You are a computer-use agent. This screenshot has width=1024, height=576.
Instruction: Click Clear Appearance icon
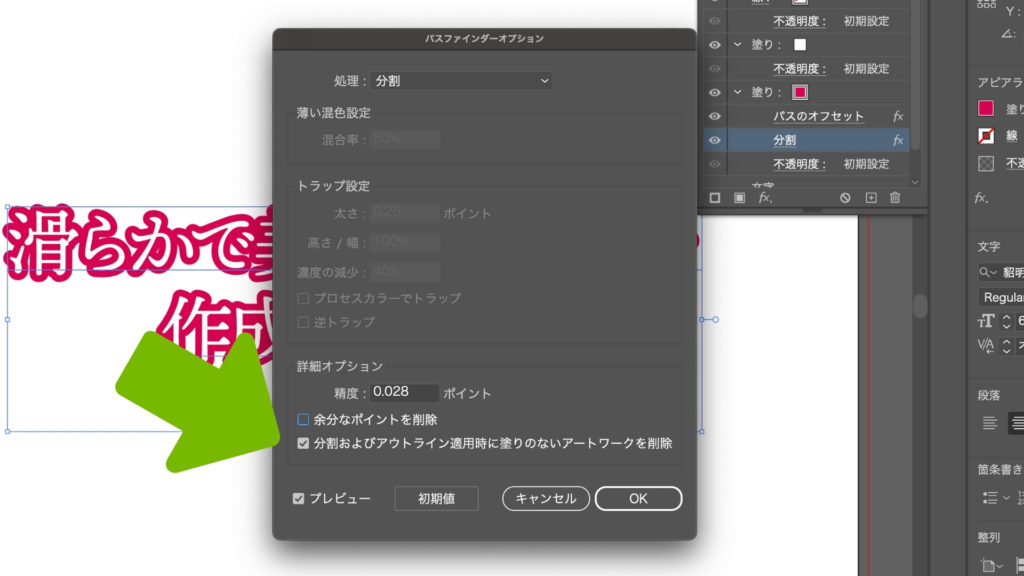[845, 198]
